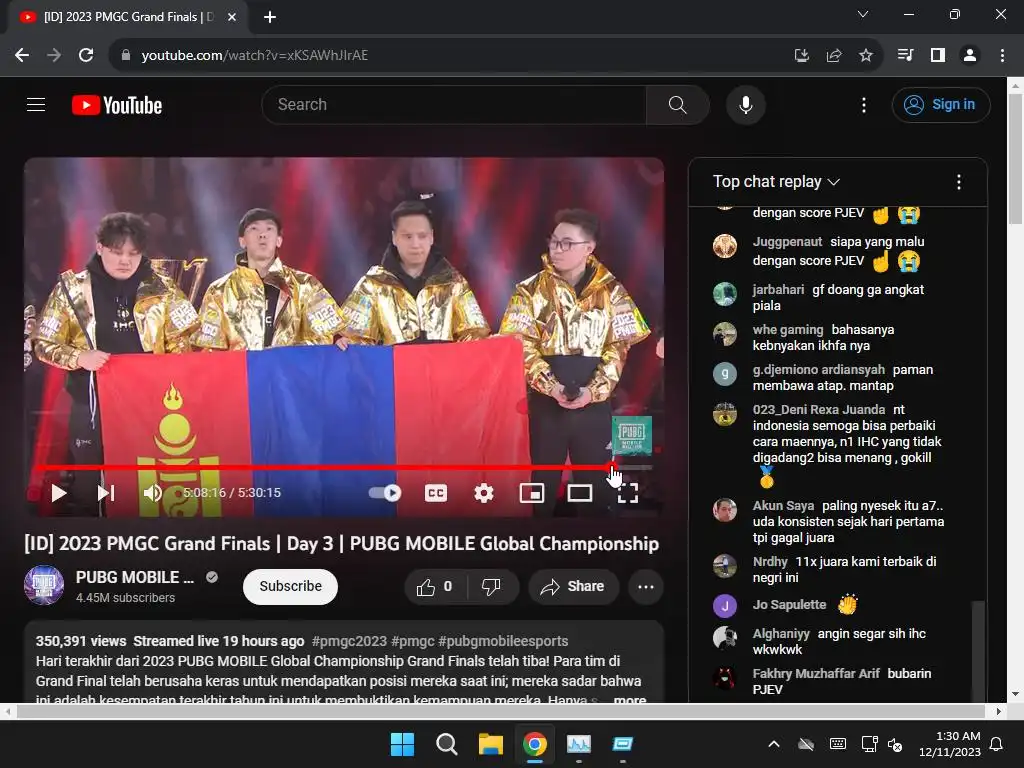Click the search magnifier button
Viewport: 1024px width, 768px height.
coord(677,104)
